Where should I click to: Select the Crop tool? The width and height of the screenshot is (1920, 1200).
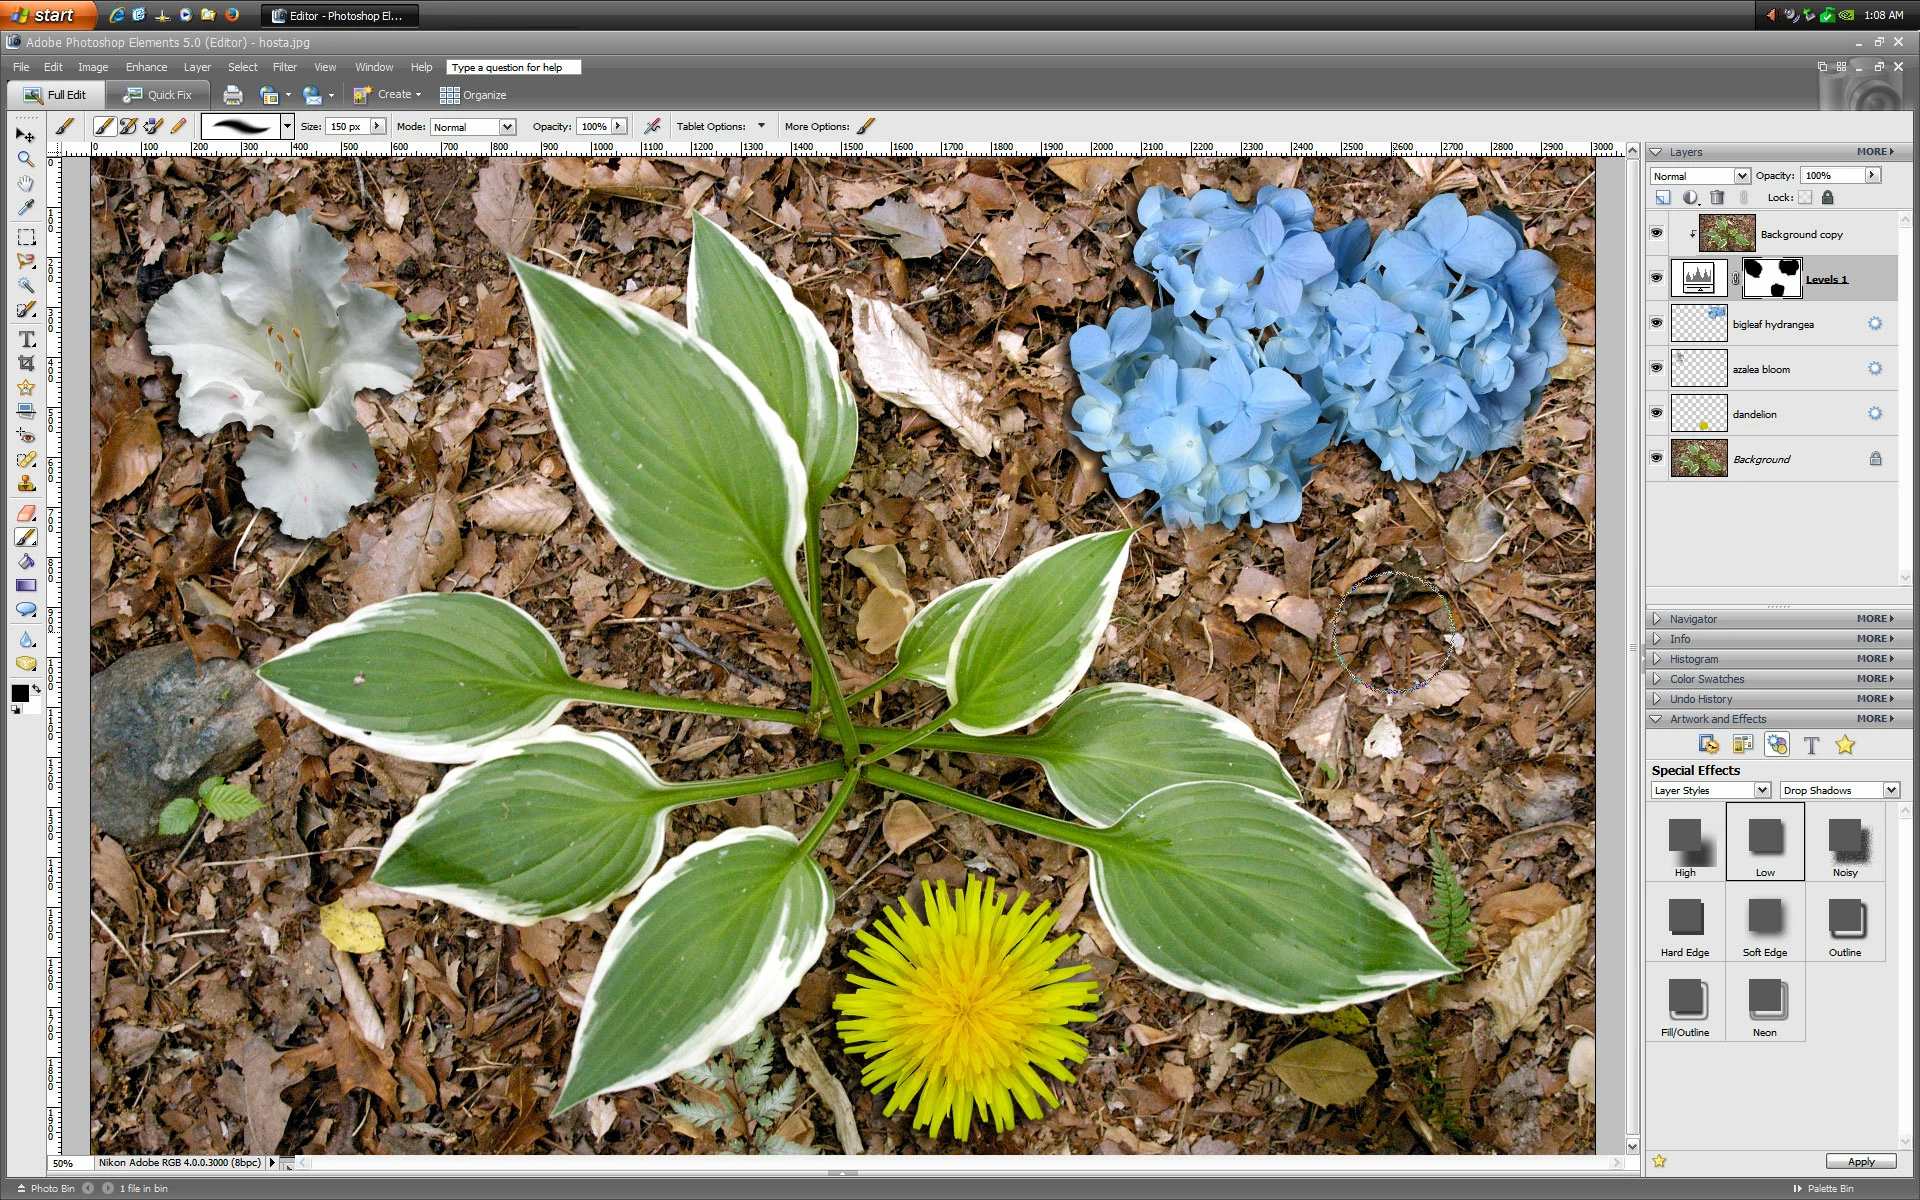26,363
